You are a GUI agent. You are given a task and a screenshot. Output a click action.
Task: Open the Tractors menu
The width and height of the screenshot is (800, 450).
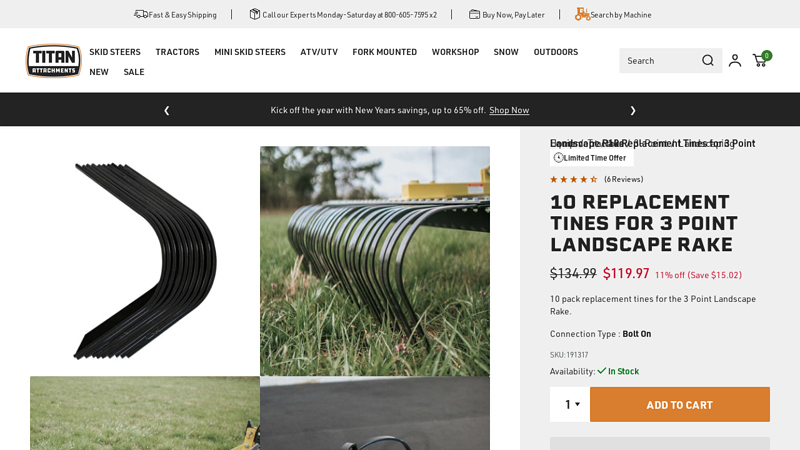(x=177, y=52)
